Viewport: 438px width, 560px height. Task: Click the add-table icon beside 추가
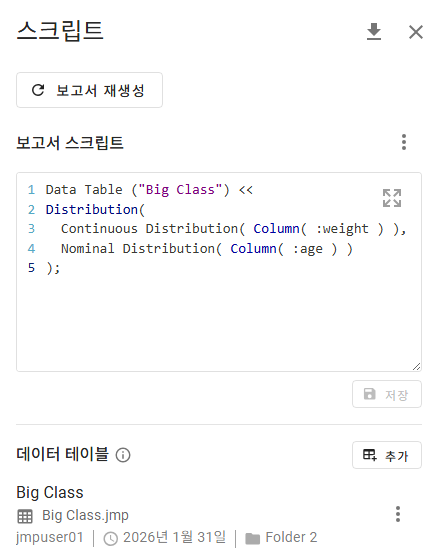click(369, 455)
